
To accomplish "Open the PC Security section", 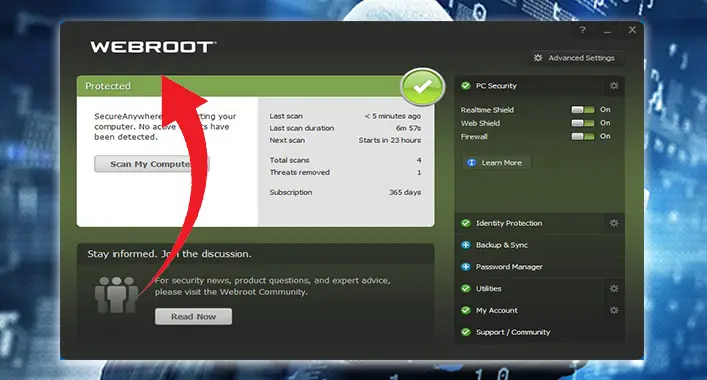I will click(x=496, y=86).
